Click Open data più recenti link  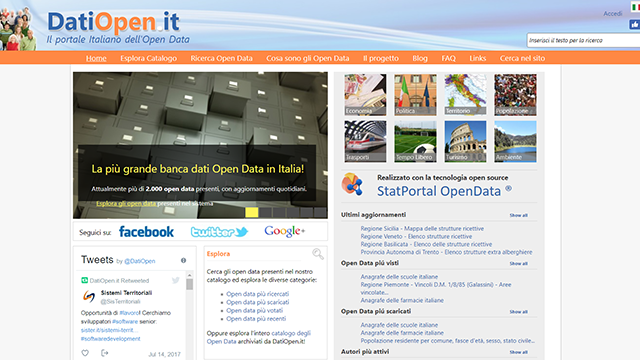[256, 318]
